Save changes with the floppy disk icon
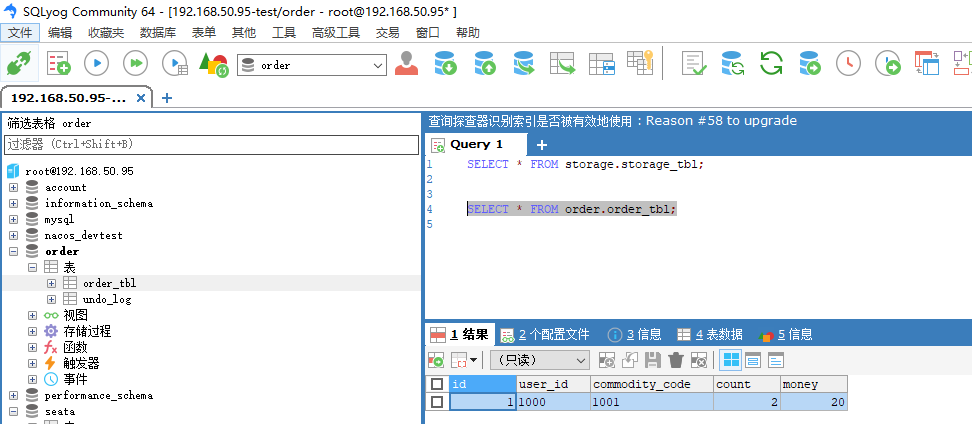Viewport: 972px width, 424px height. click(x=652, y=360)
